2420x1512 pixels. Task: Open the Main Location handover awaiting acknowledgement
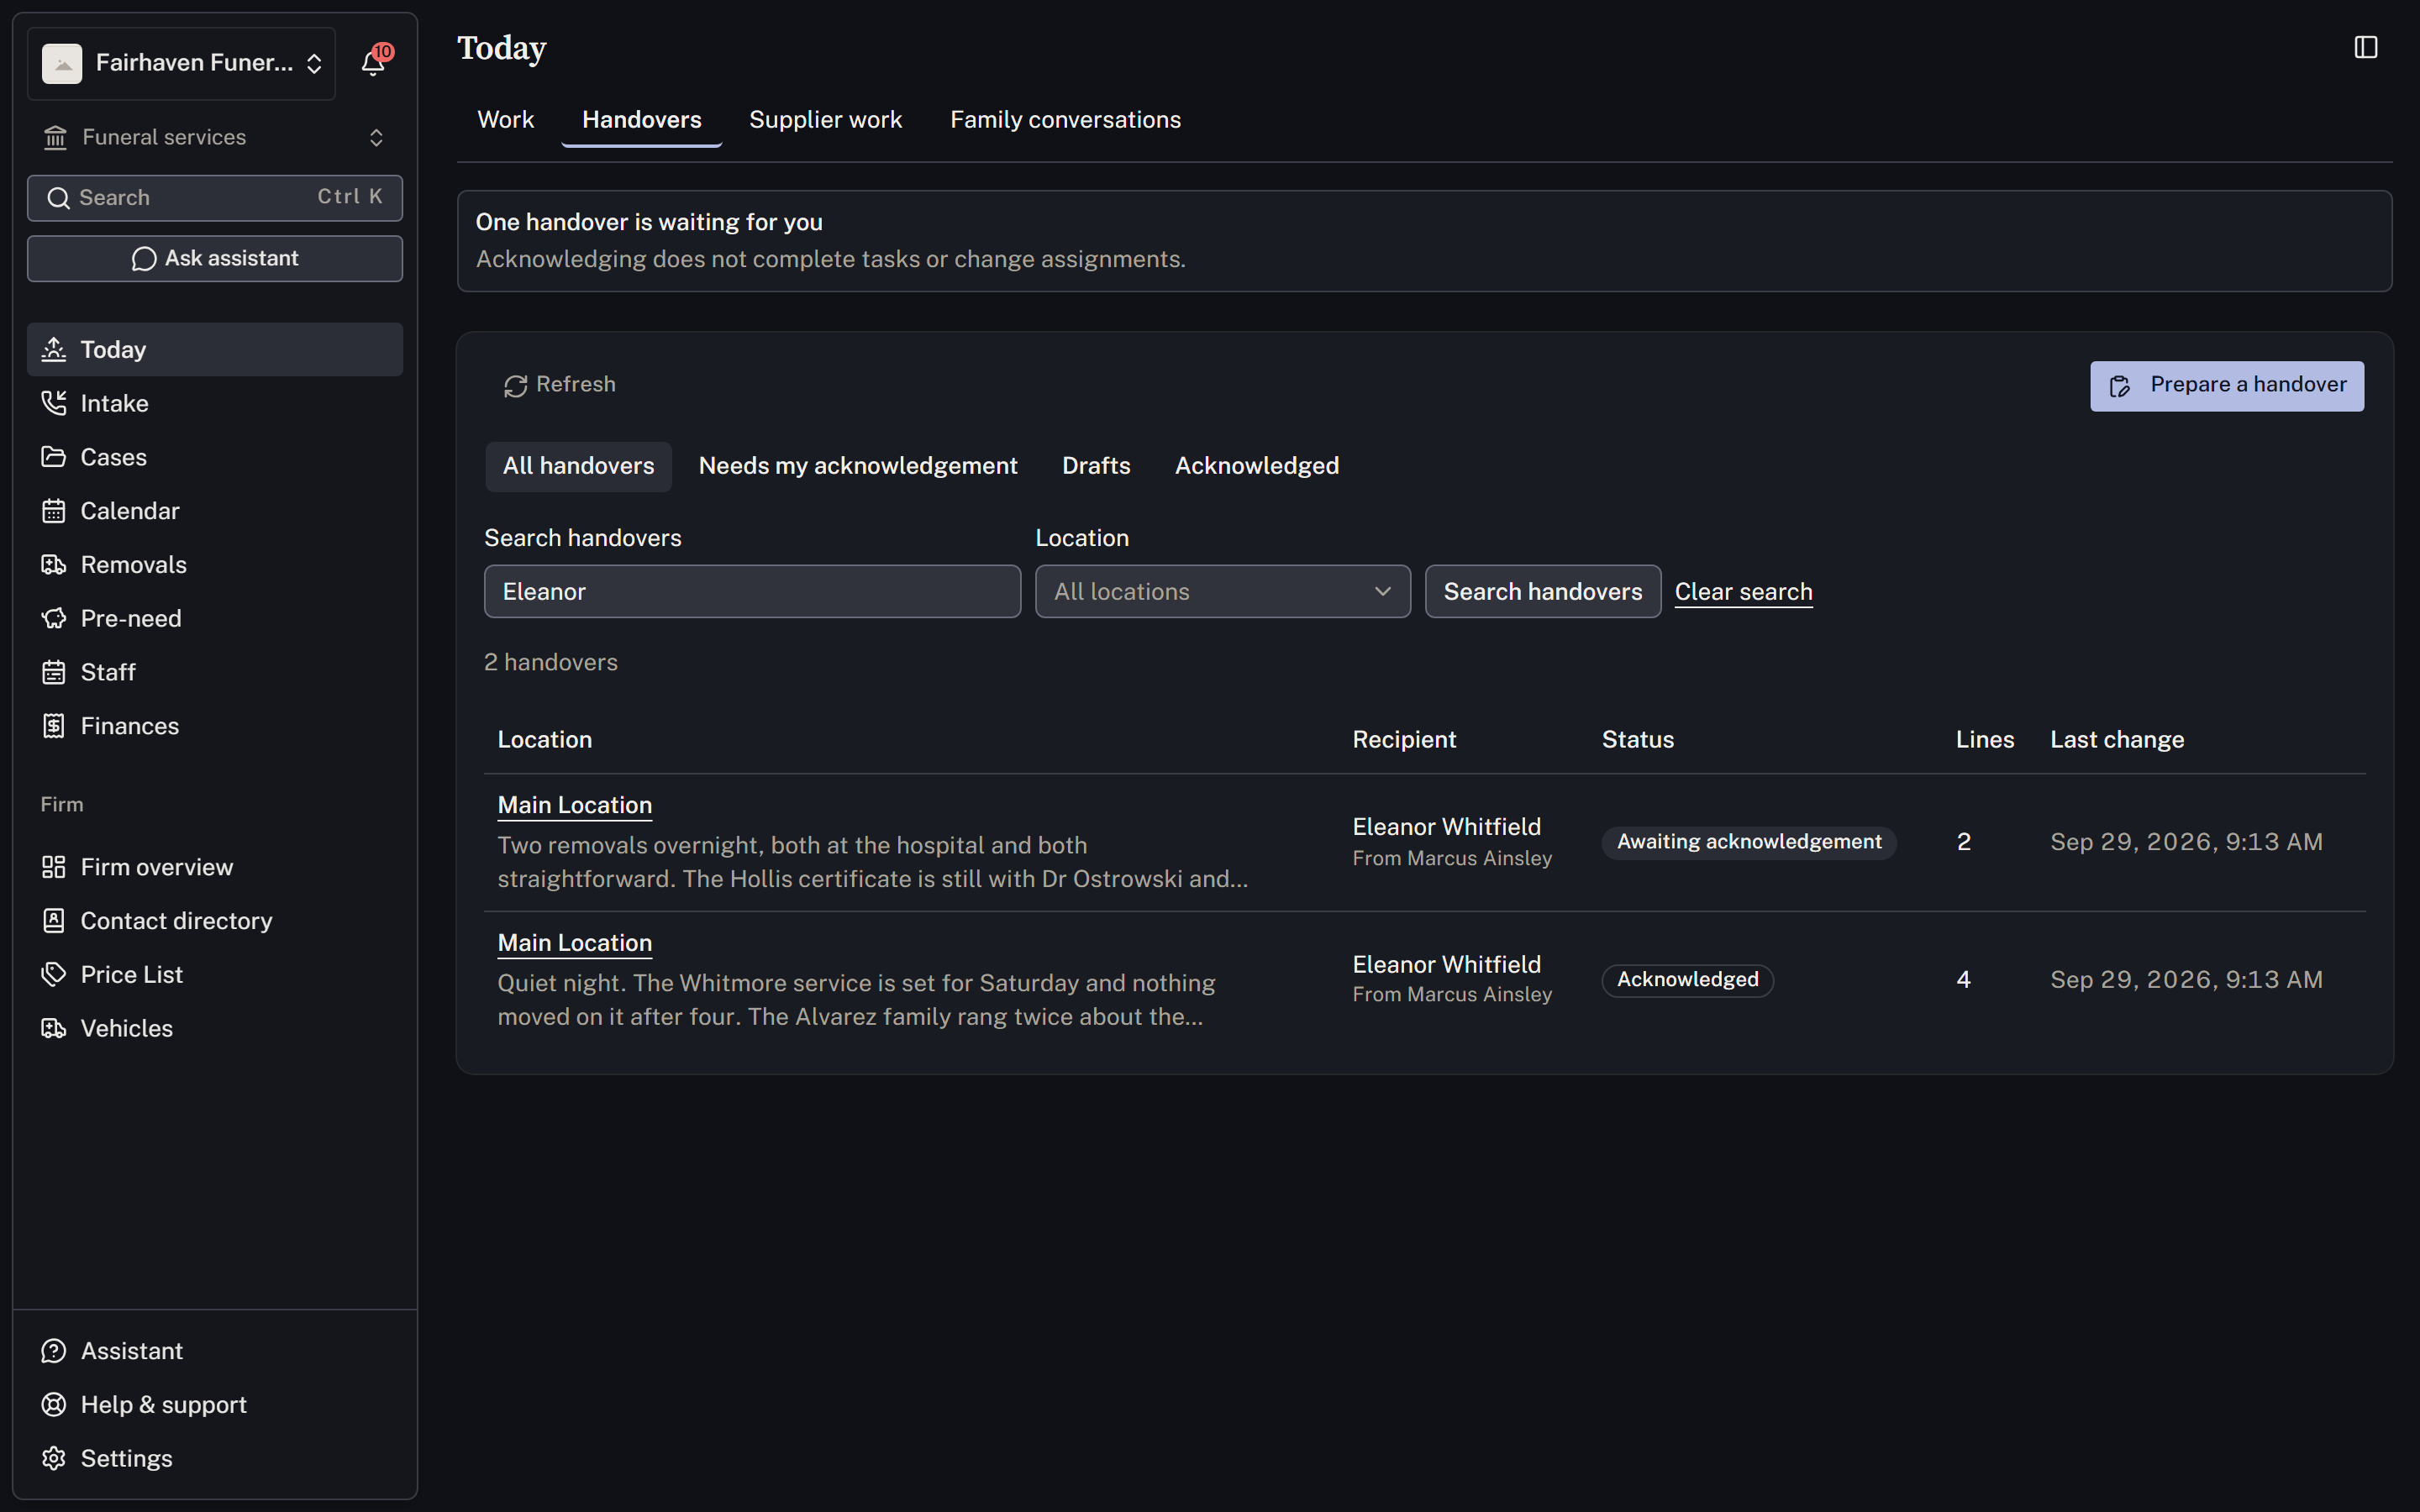[x=574, y=805]
